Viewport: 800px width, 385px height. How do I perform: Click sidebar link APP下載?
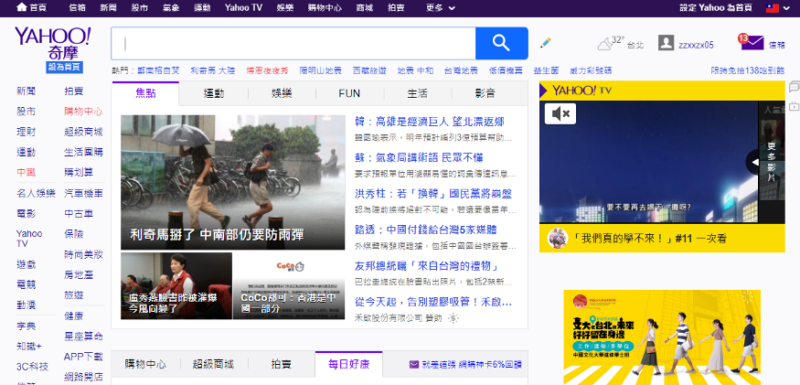click(x=83, y=356)
